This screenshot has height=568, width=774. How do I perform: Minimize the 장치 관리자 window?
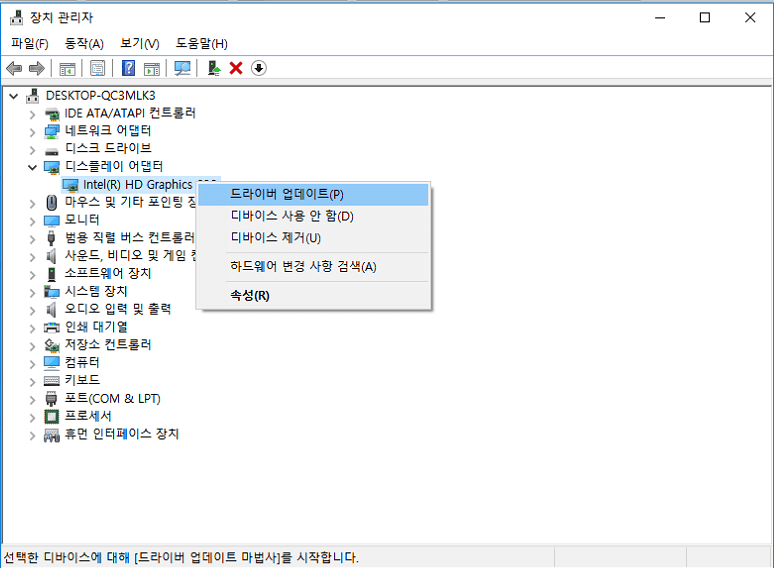(x=660, y=18)
